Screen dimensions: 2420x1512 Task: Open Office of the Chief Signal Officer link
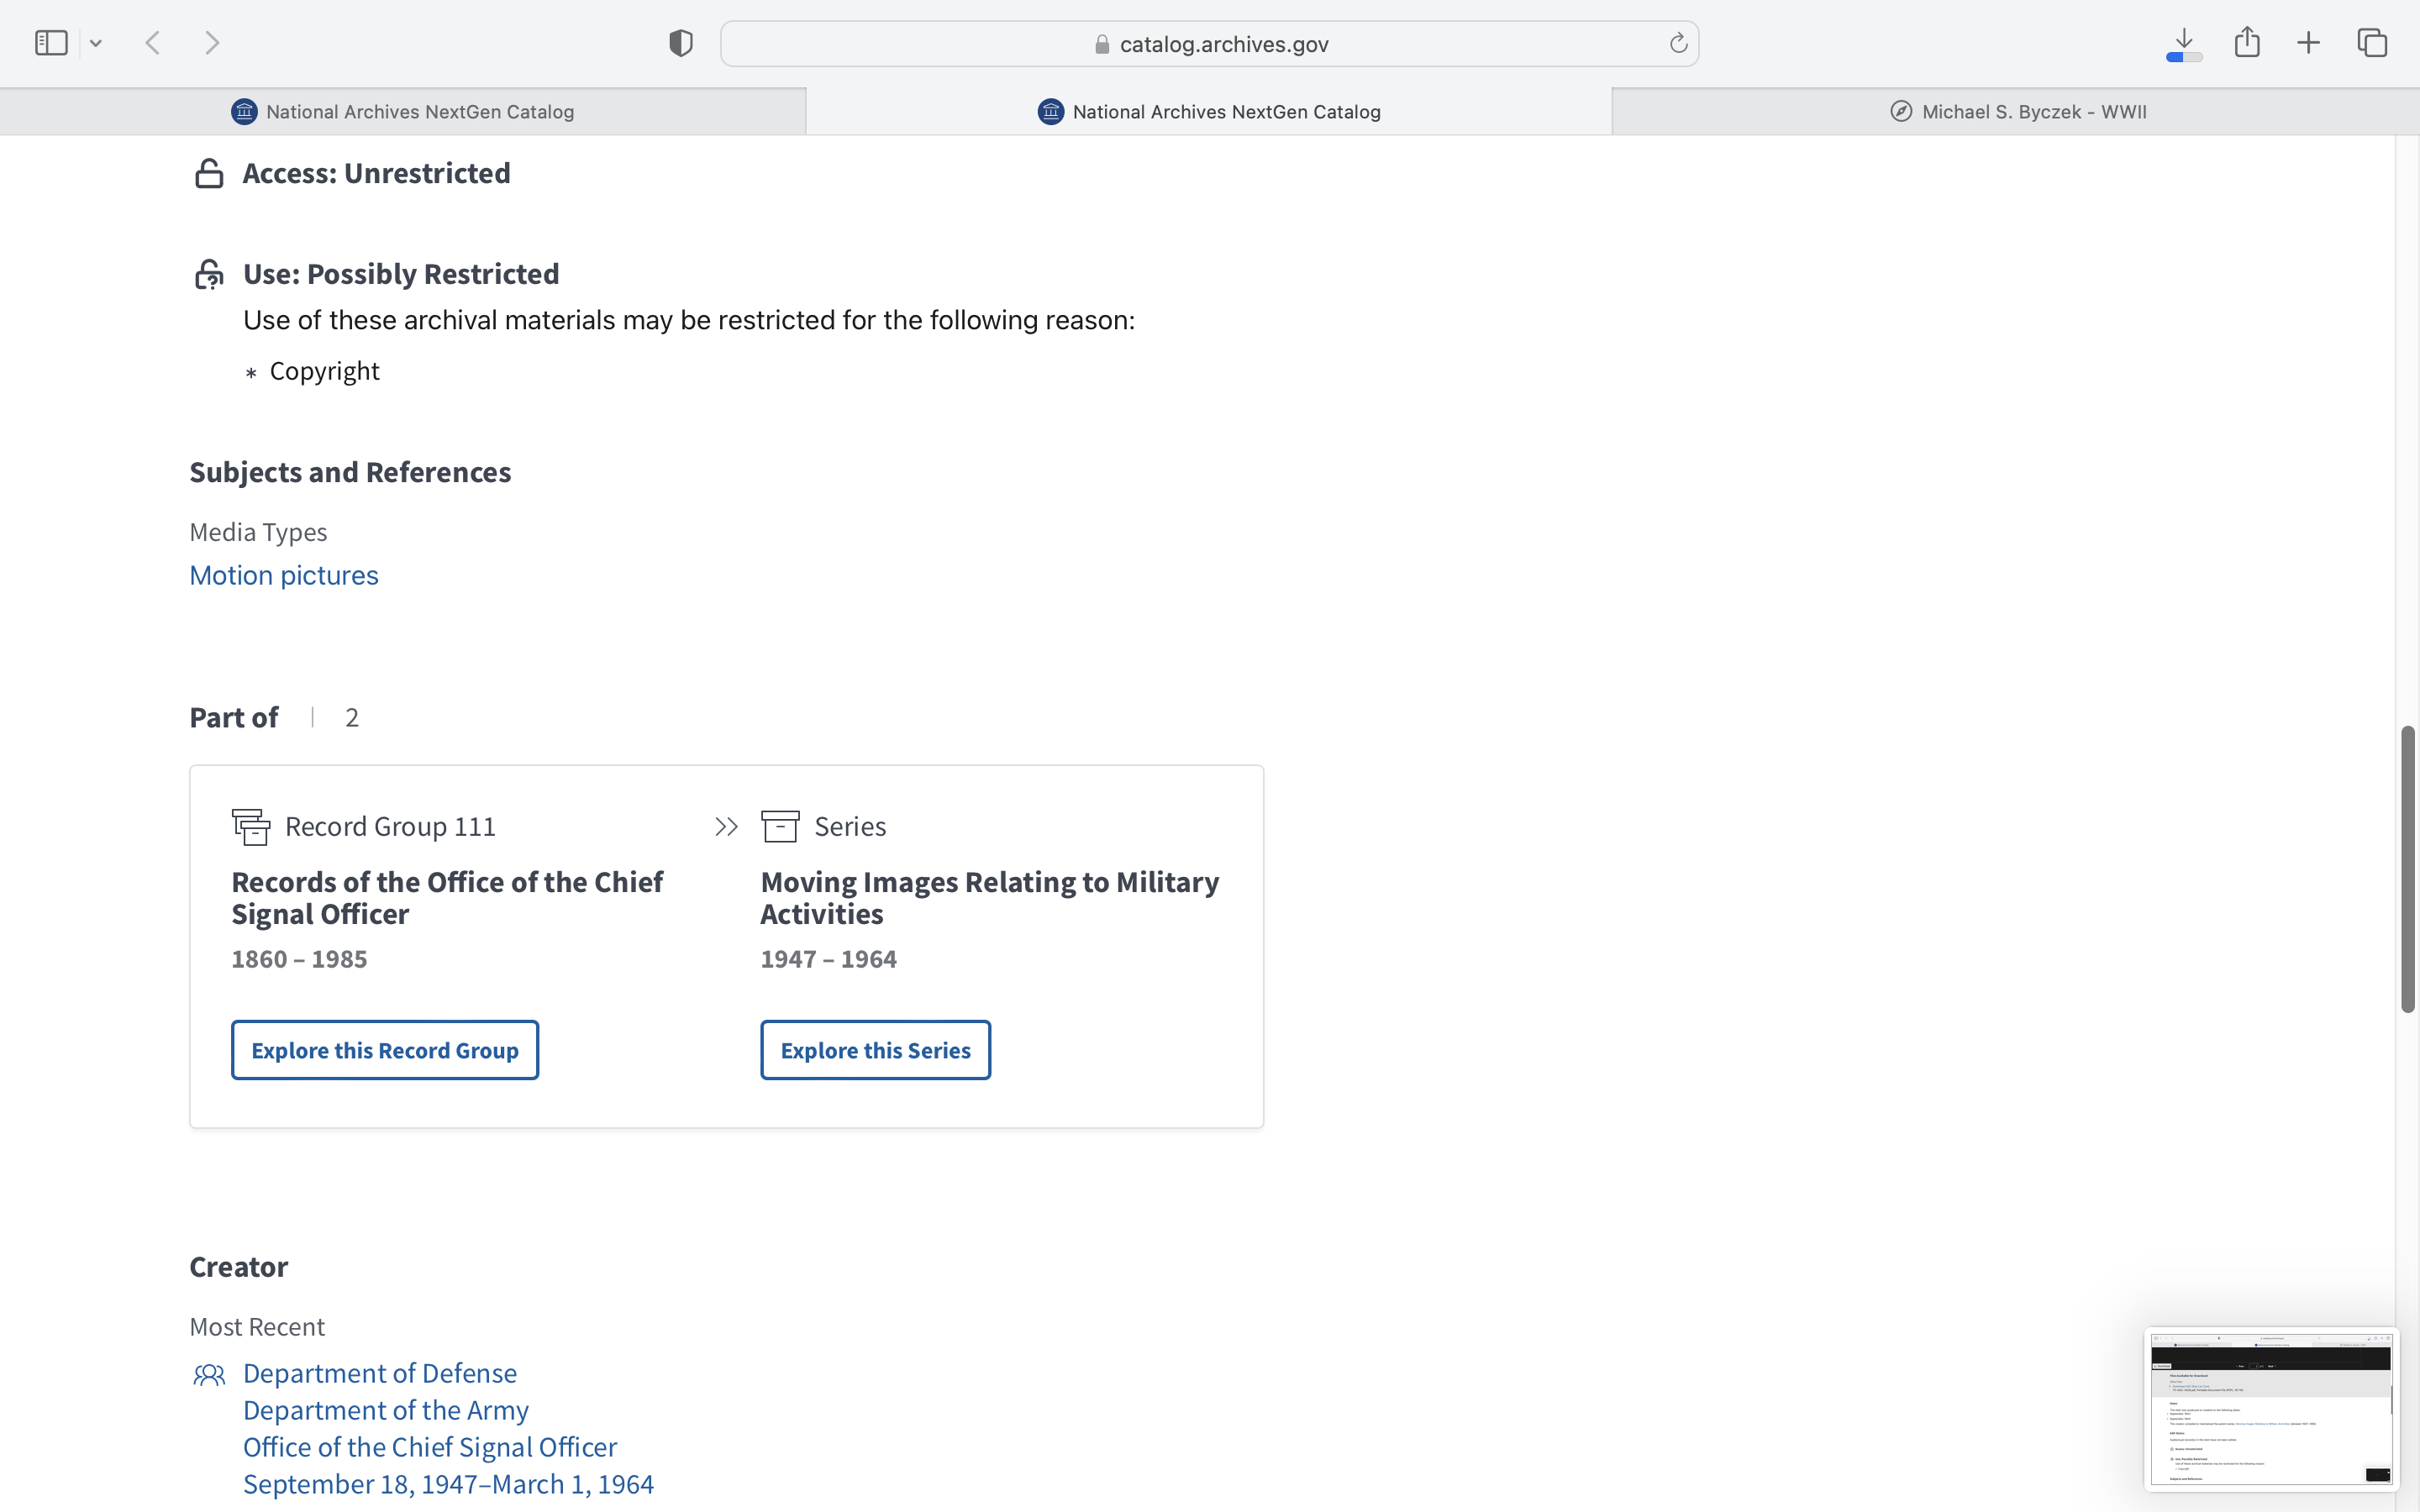430,1447
